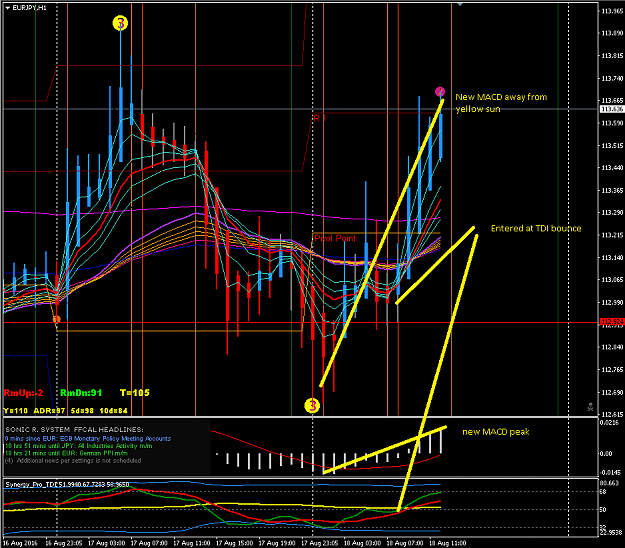Click the 113.740 price scale value
625x548 pixels.
612,79
